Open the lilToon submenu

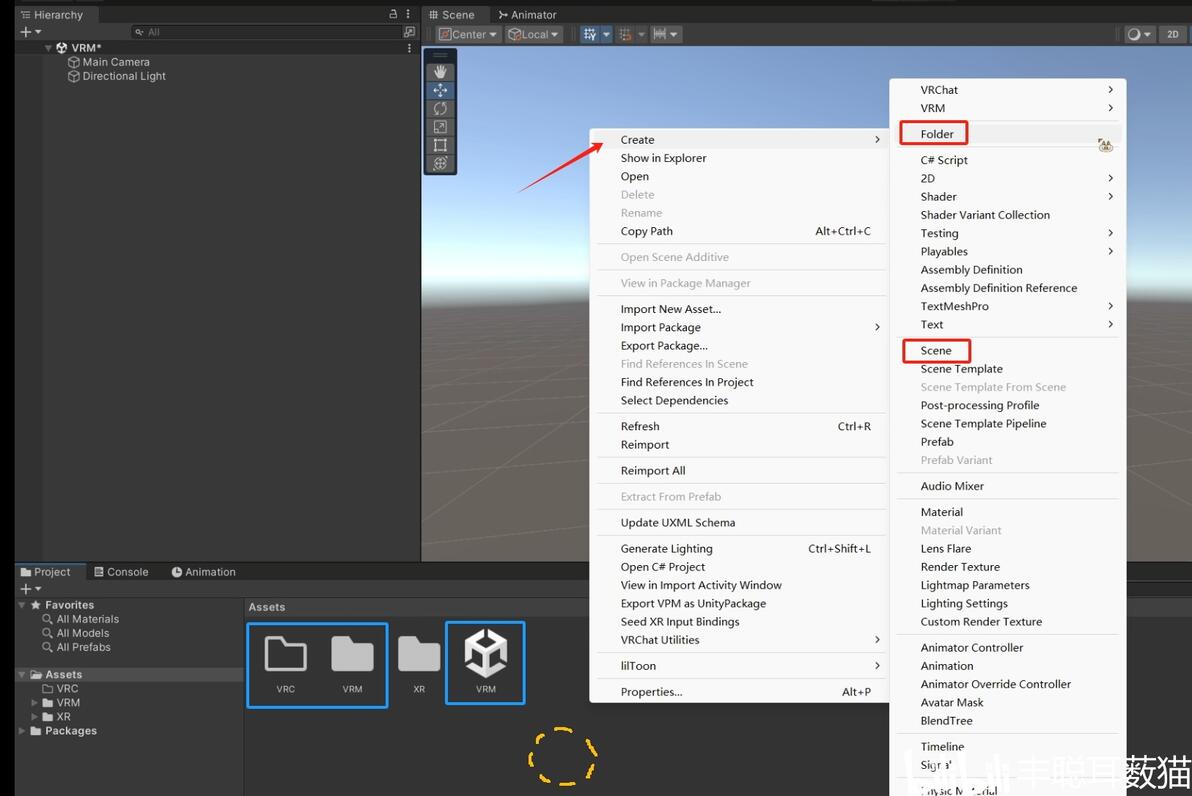click(x=738, y=666)
